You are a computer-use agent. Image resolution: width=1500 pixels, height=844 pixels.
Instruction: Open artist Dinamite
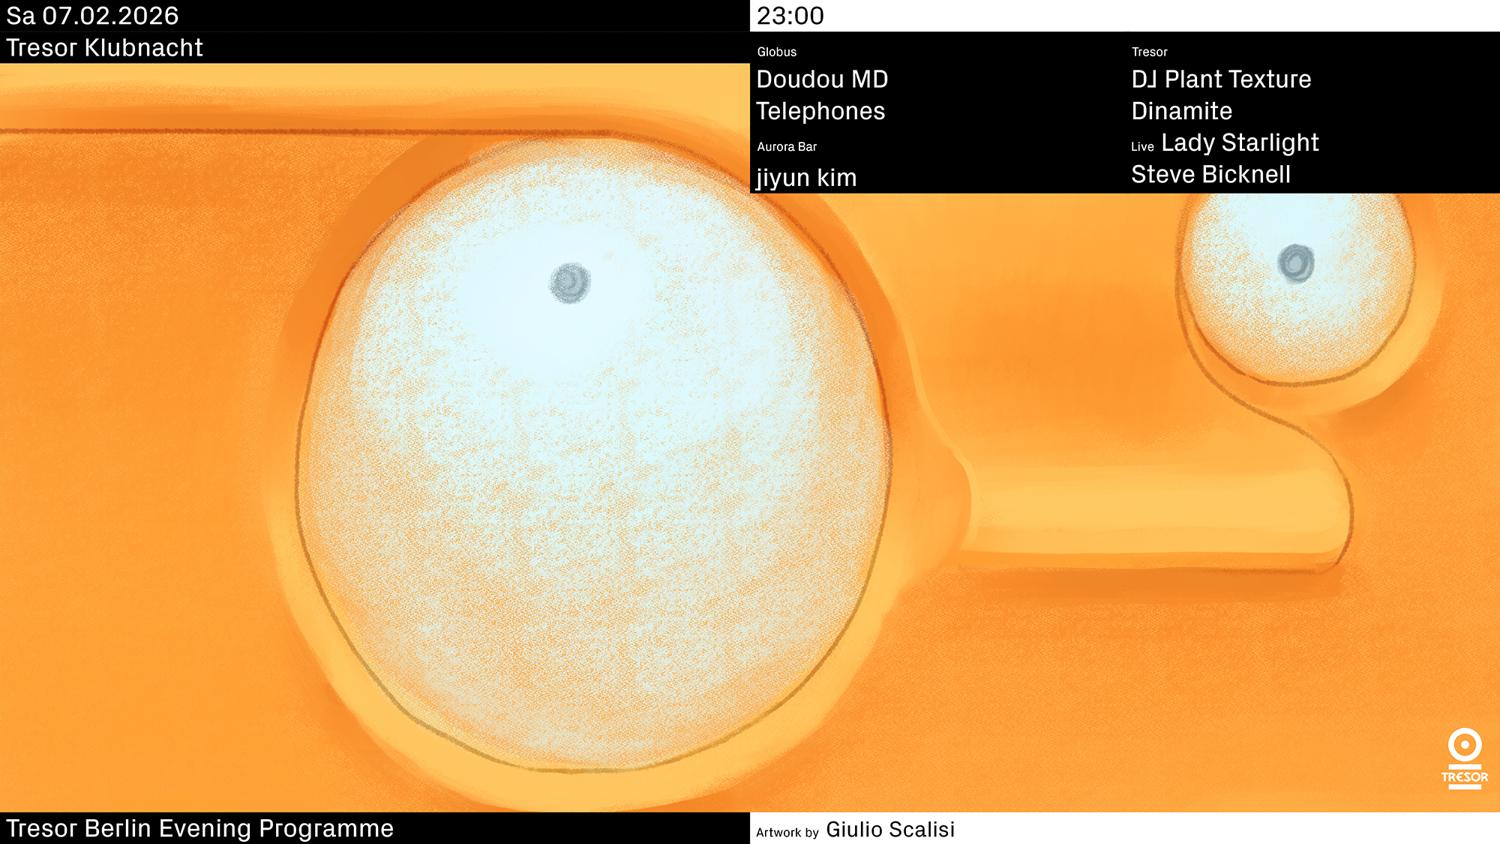point(1181,111)
